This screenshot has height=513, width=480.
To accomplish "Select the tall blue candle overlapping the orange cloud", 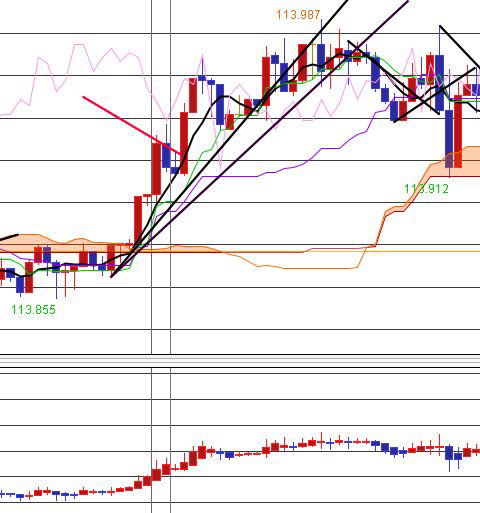I will click(x=449, y=139).
